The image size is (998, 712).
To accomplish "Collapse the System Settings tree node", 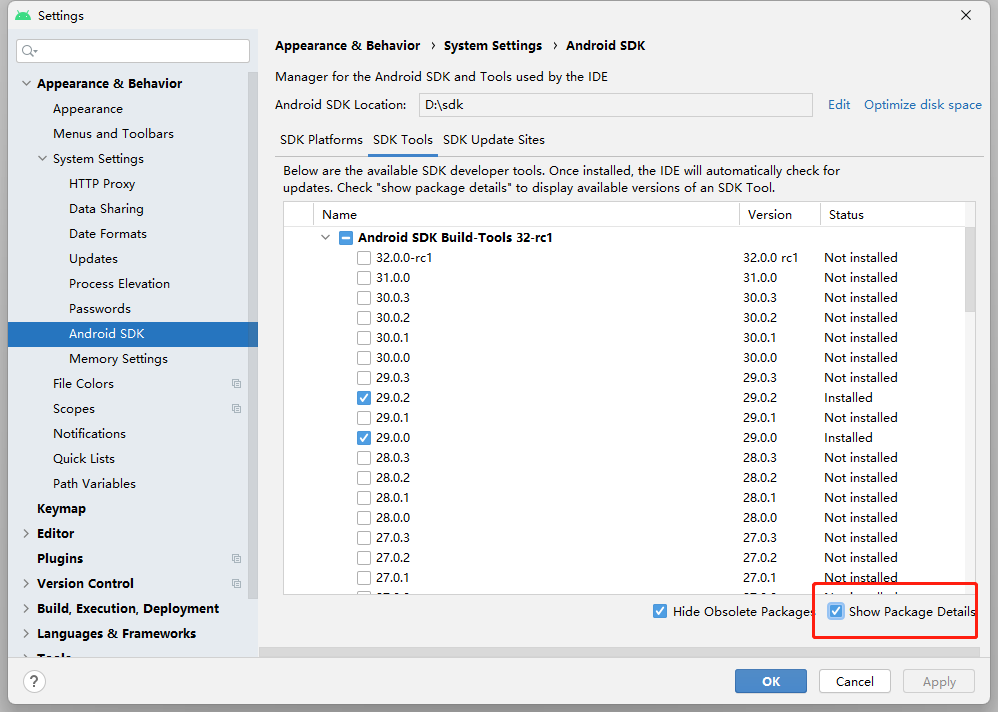I will 43,158.
